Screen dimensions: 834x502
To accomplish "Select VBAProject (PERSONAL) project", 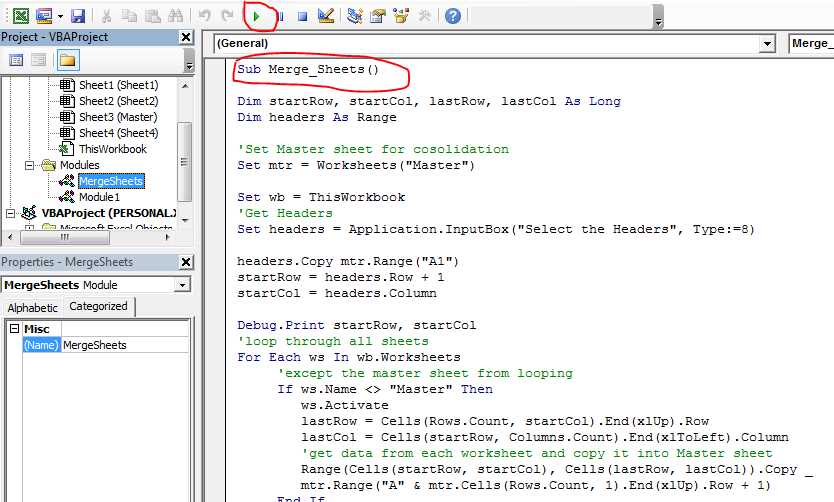I will (x=109, y=213).
